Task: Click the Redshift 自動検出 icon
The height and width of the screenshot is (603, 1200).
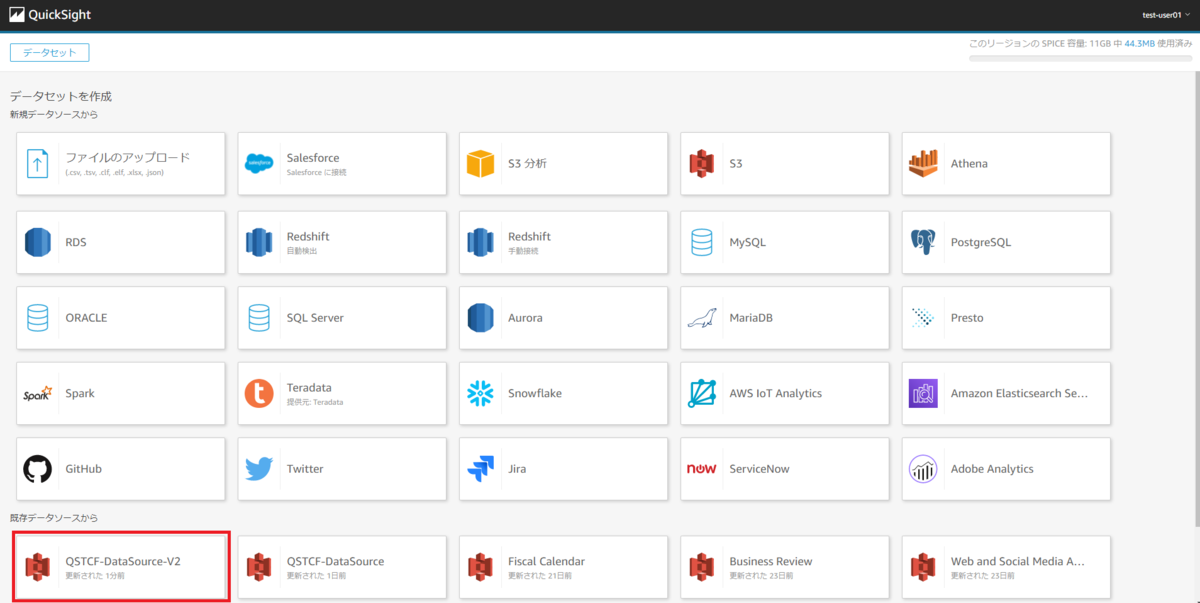Action: point(259,241)
